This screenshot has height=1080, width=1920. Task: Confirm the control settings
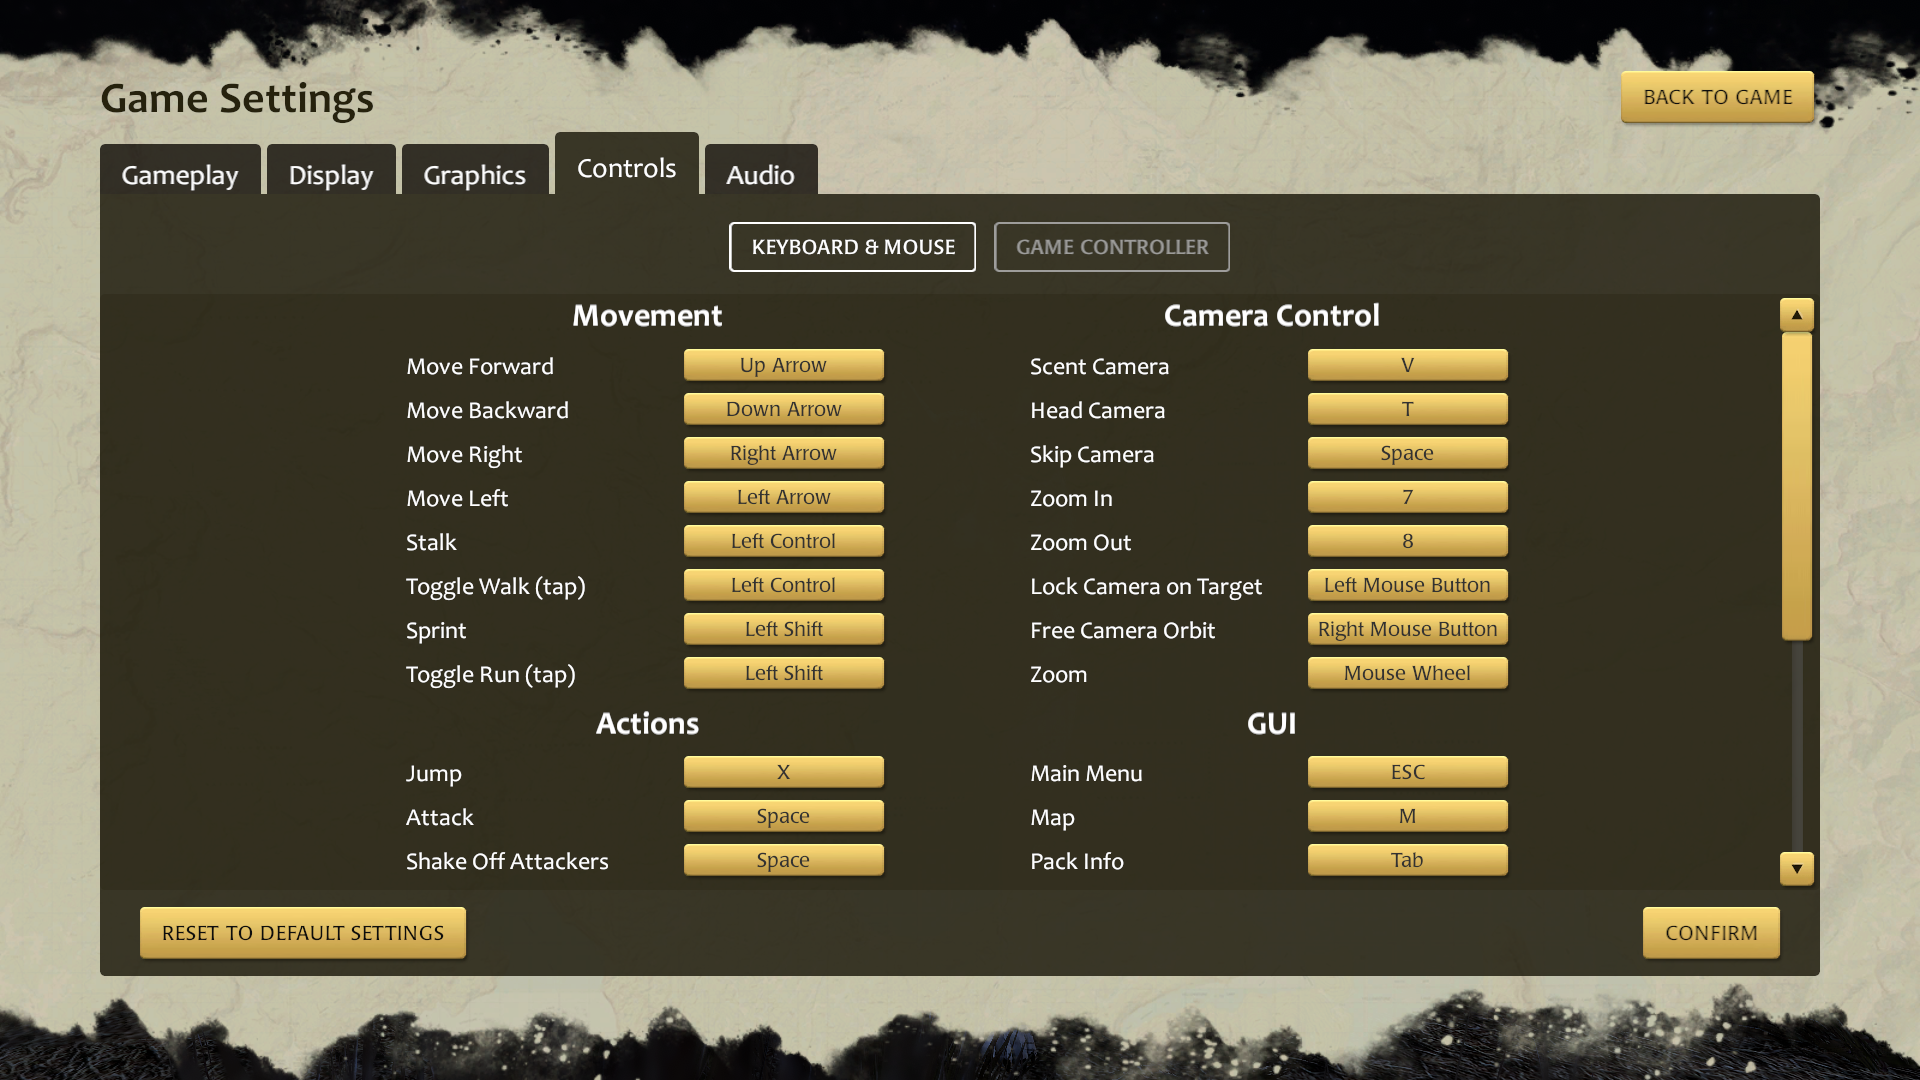point(1710,933)
